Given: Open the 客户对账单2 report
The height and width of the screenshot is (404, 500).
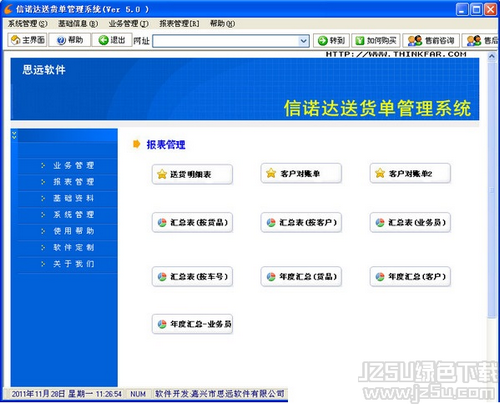Looking at the screenshot, I should (410, 173).
